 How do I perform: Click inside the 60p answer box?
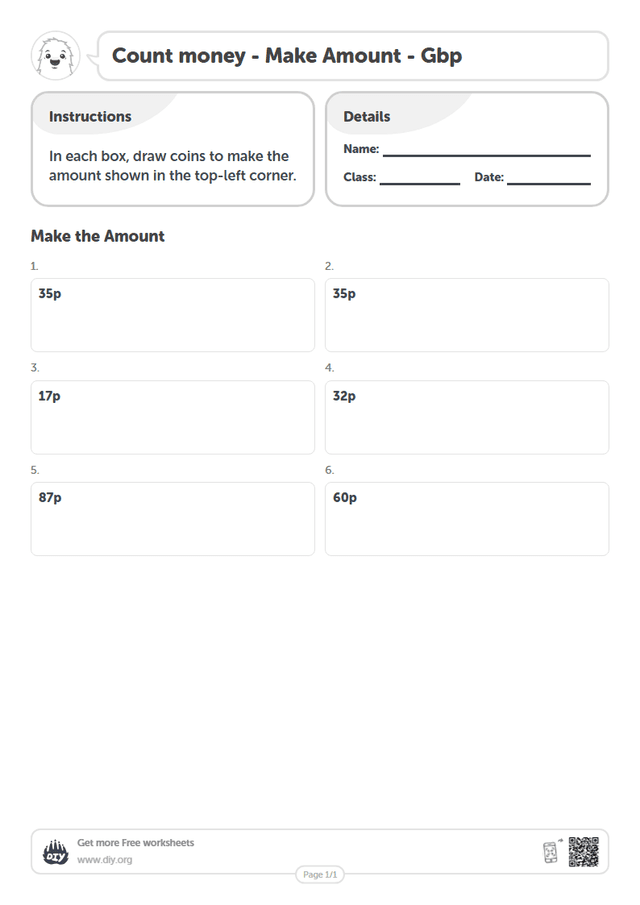(x=467, y=519)
